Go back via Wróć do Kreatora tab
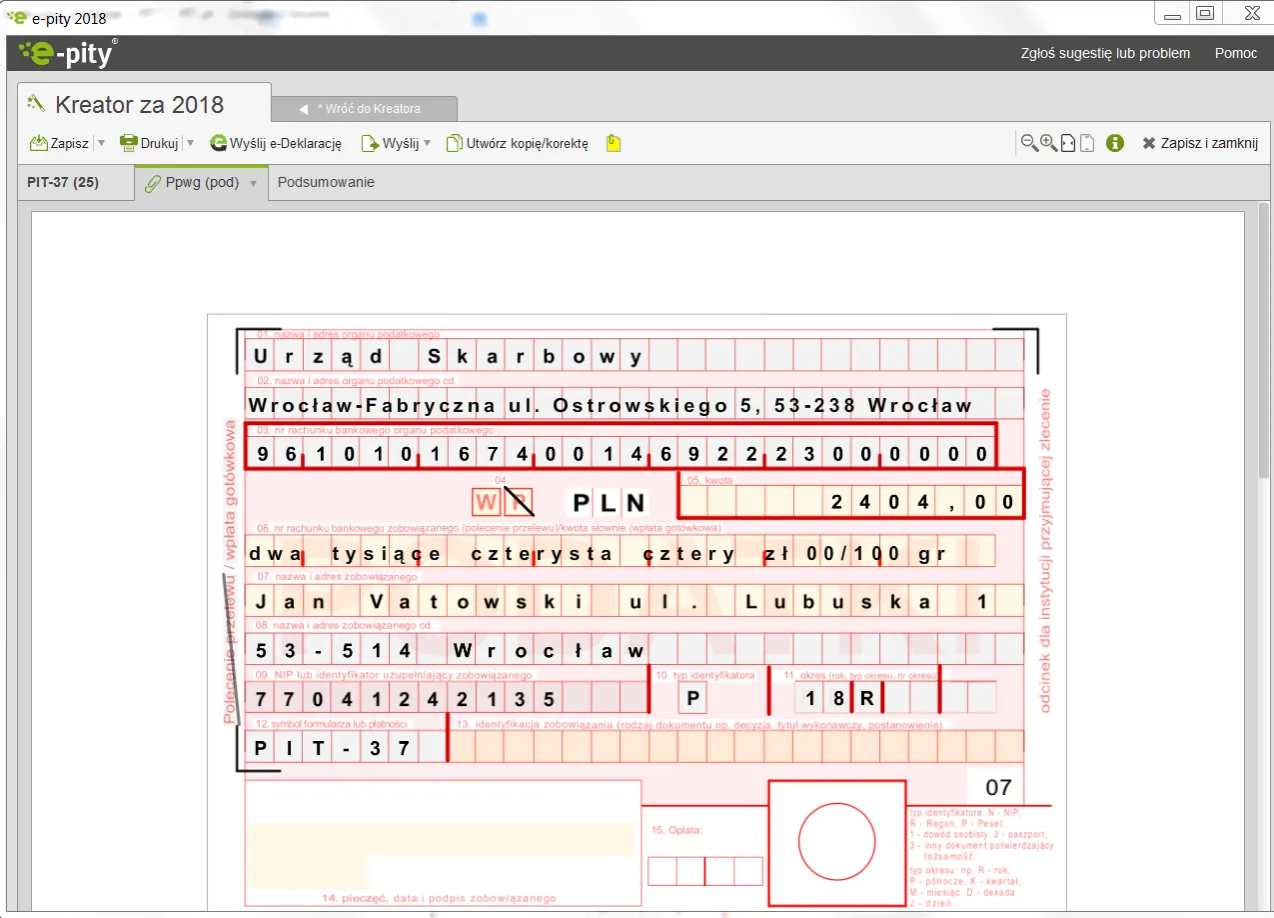 coord(365,108)
